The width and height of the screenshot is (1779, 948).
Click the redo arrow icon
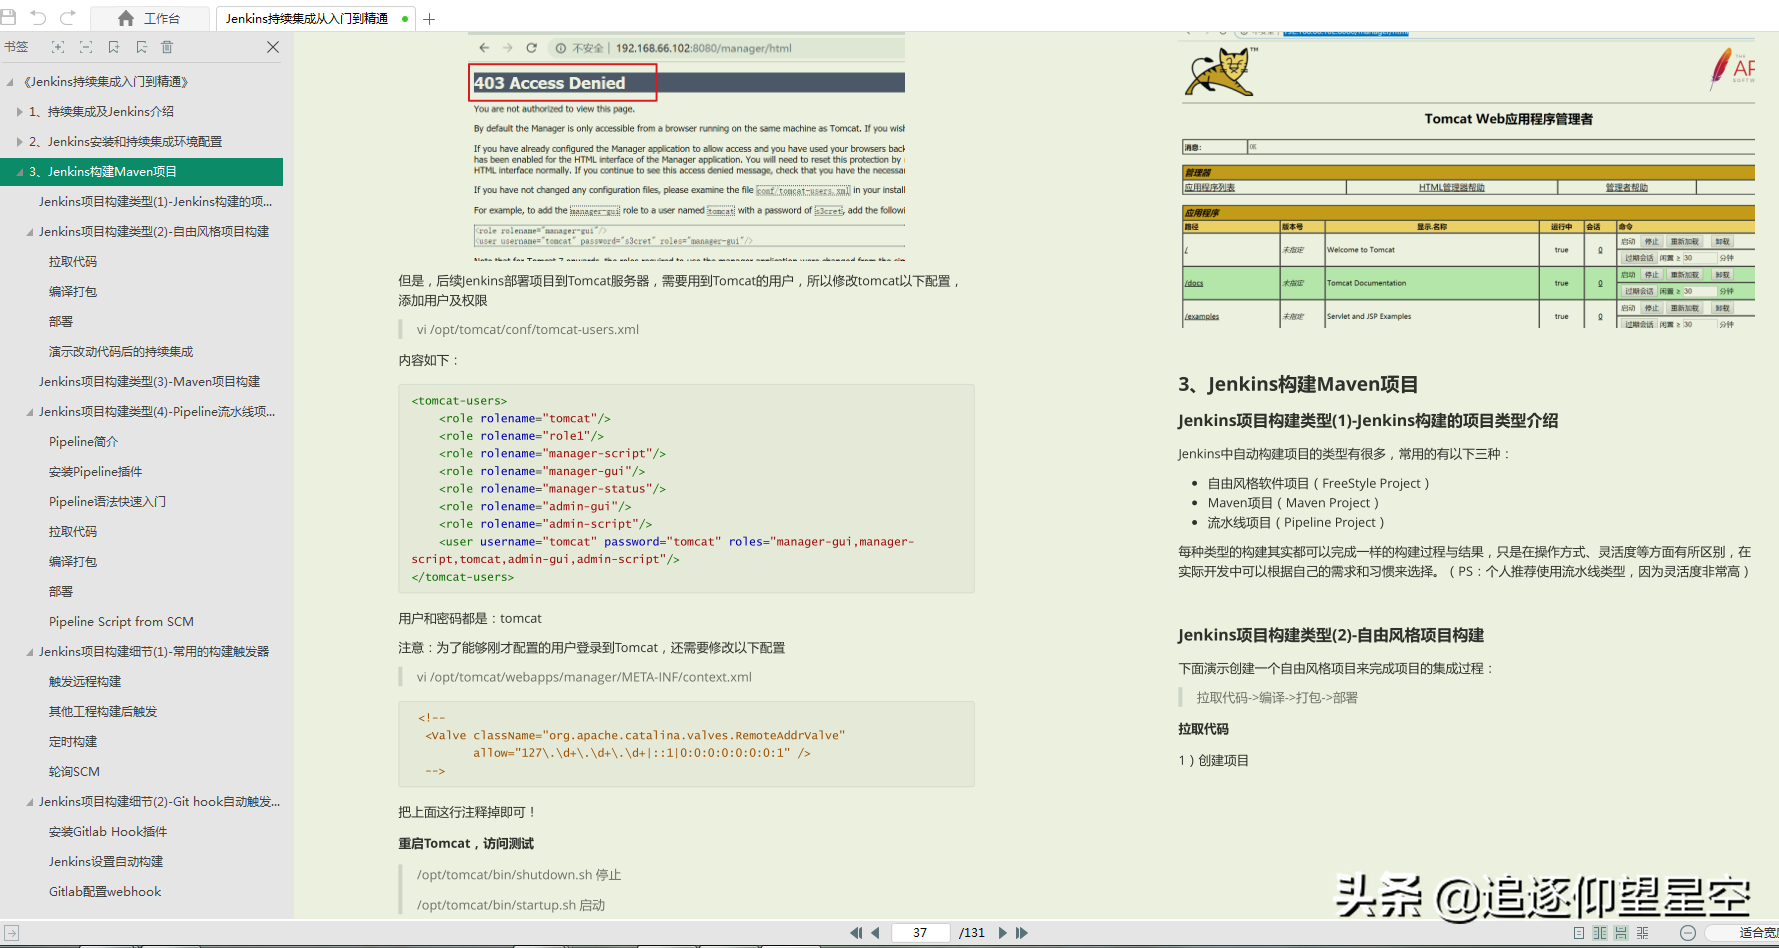(x=68, y=17)
